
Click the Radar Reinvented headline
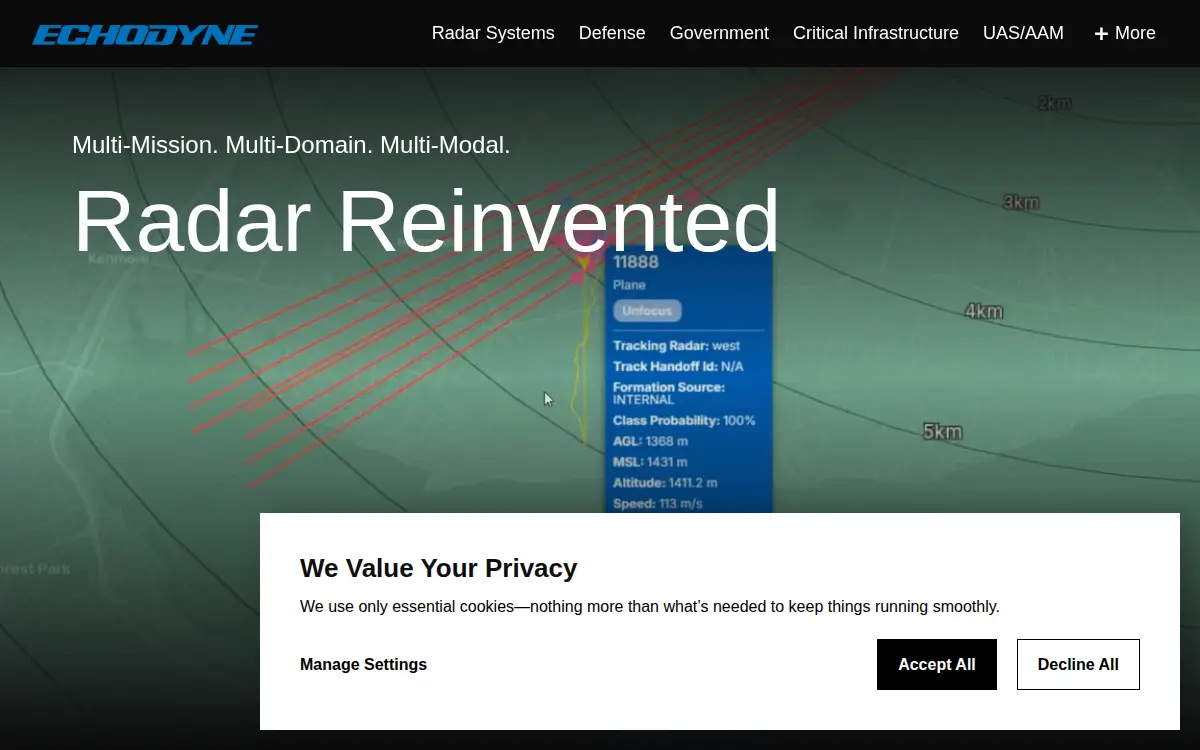(427, 221)
